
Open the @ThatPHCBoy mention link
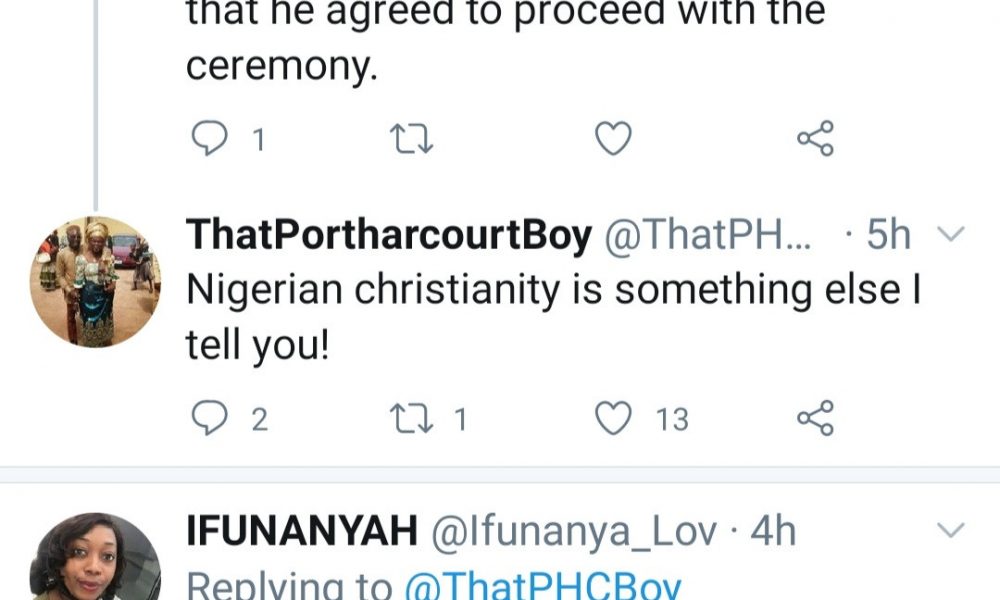click(x=543, y=585)
